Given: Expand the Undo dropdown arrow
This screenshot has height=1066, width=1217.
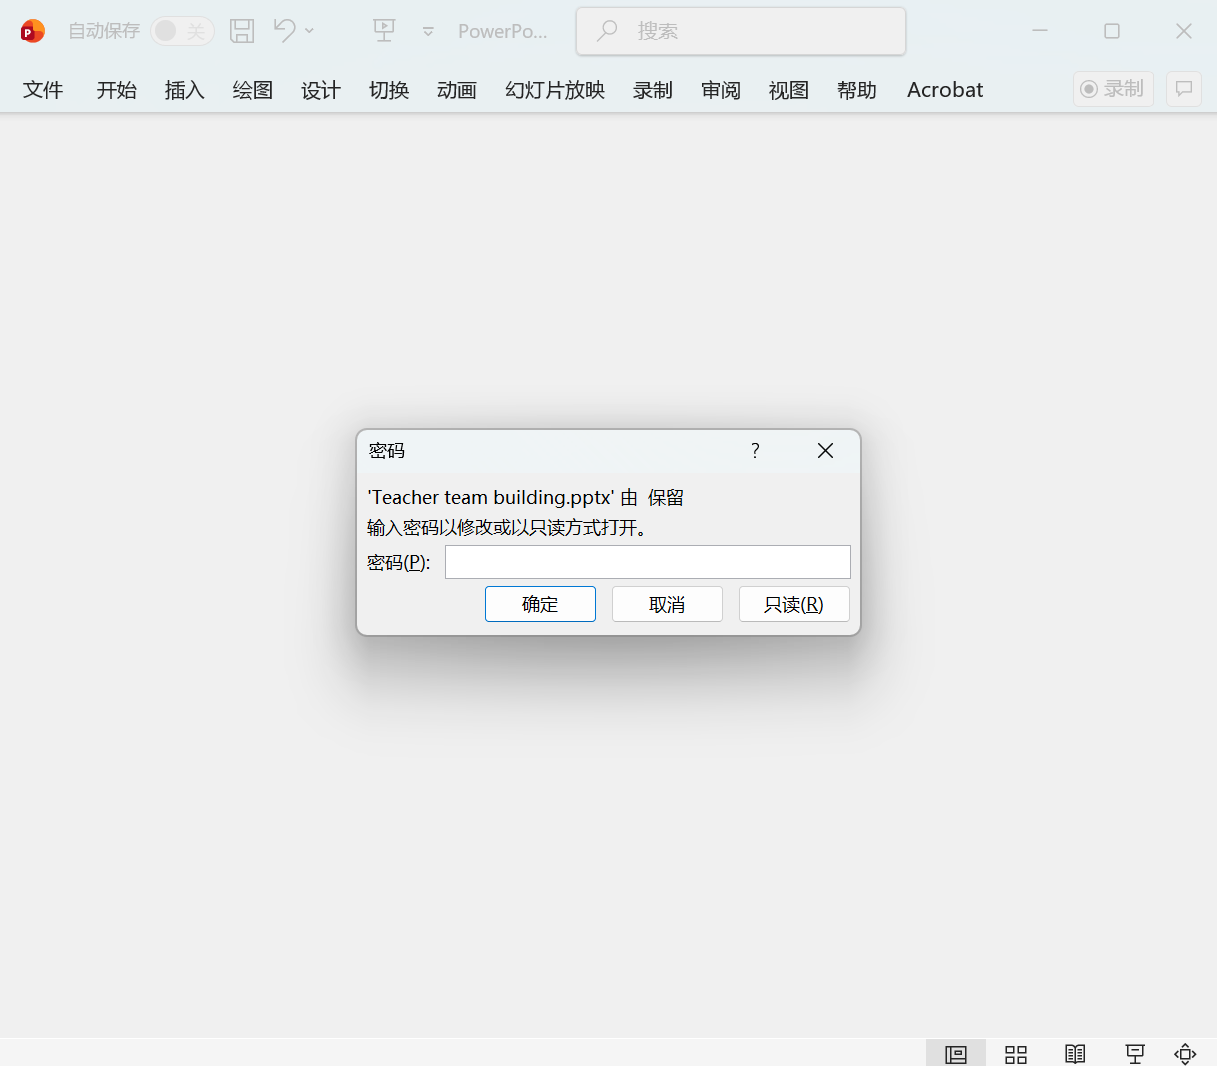Looking at the screenshot, I should [310, 31].
